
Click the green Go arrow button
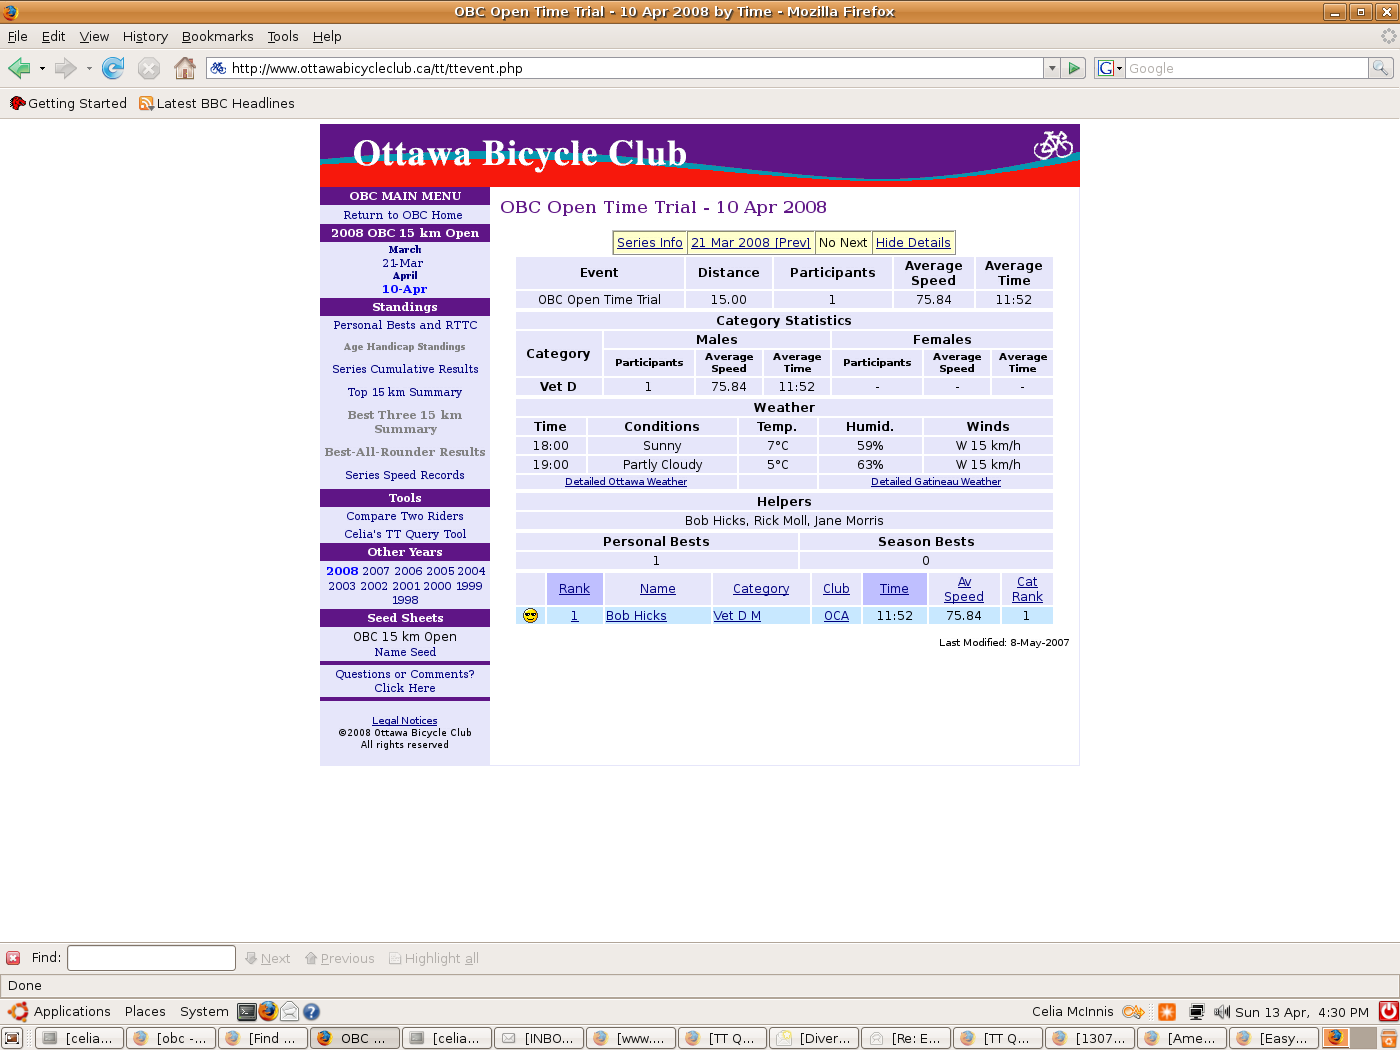tap(1074, 68)
